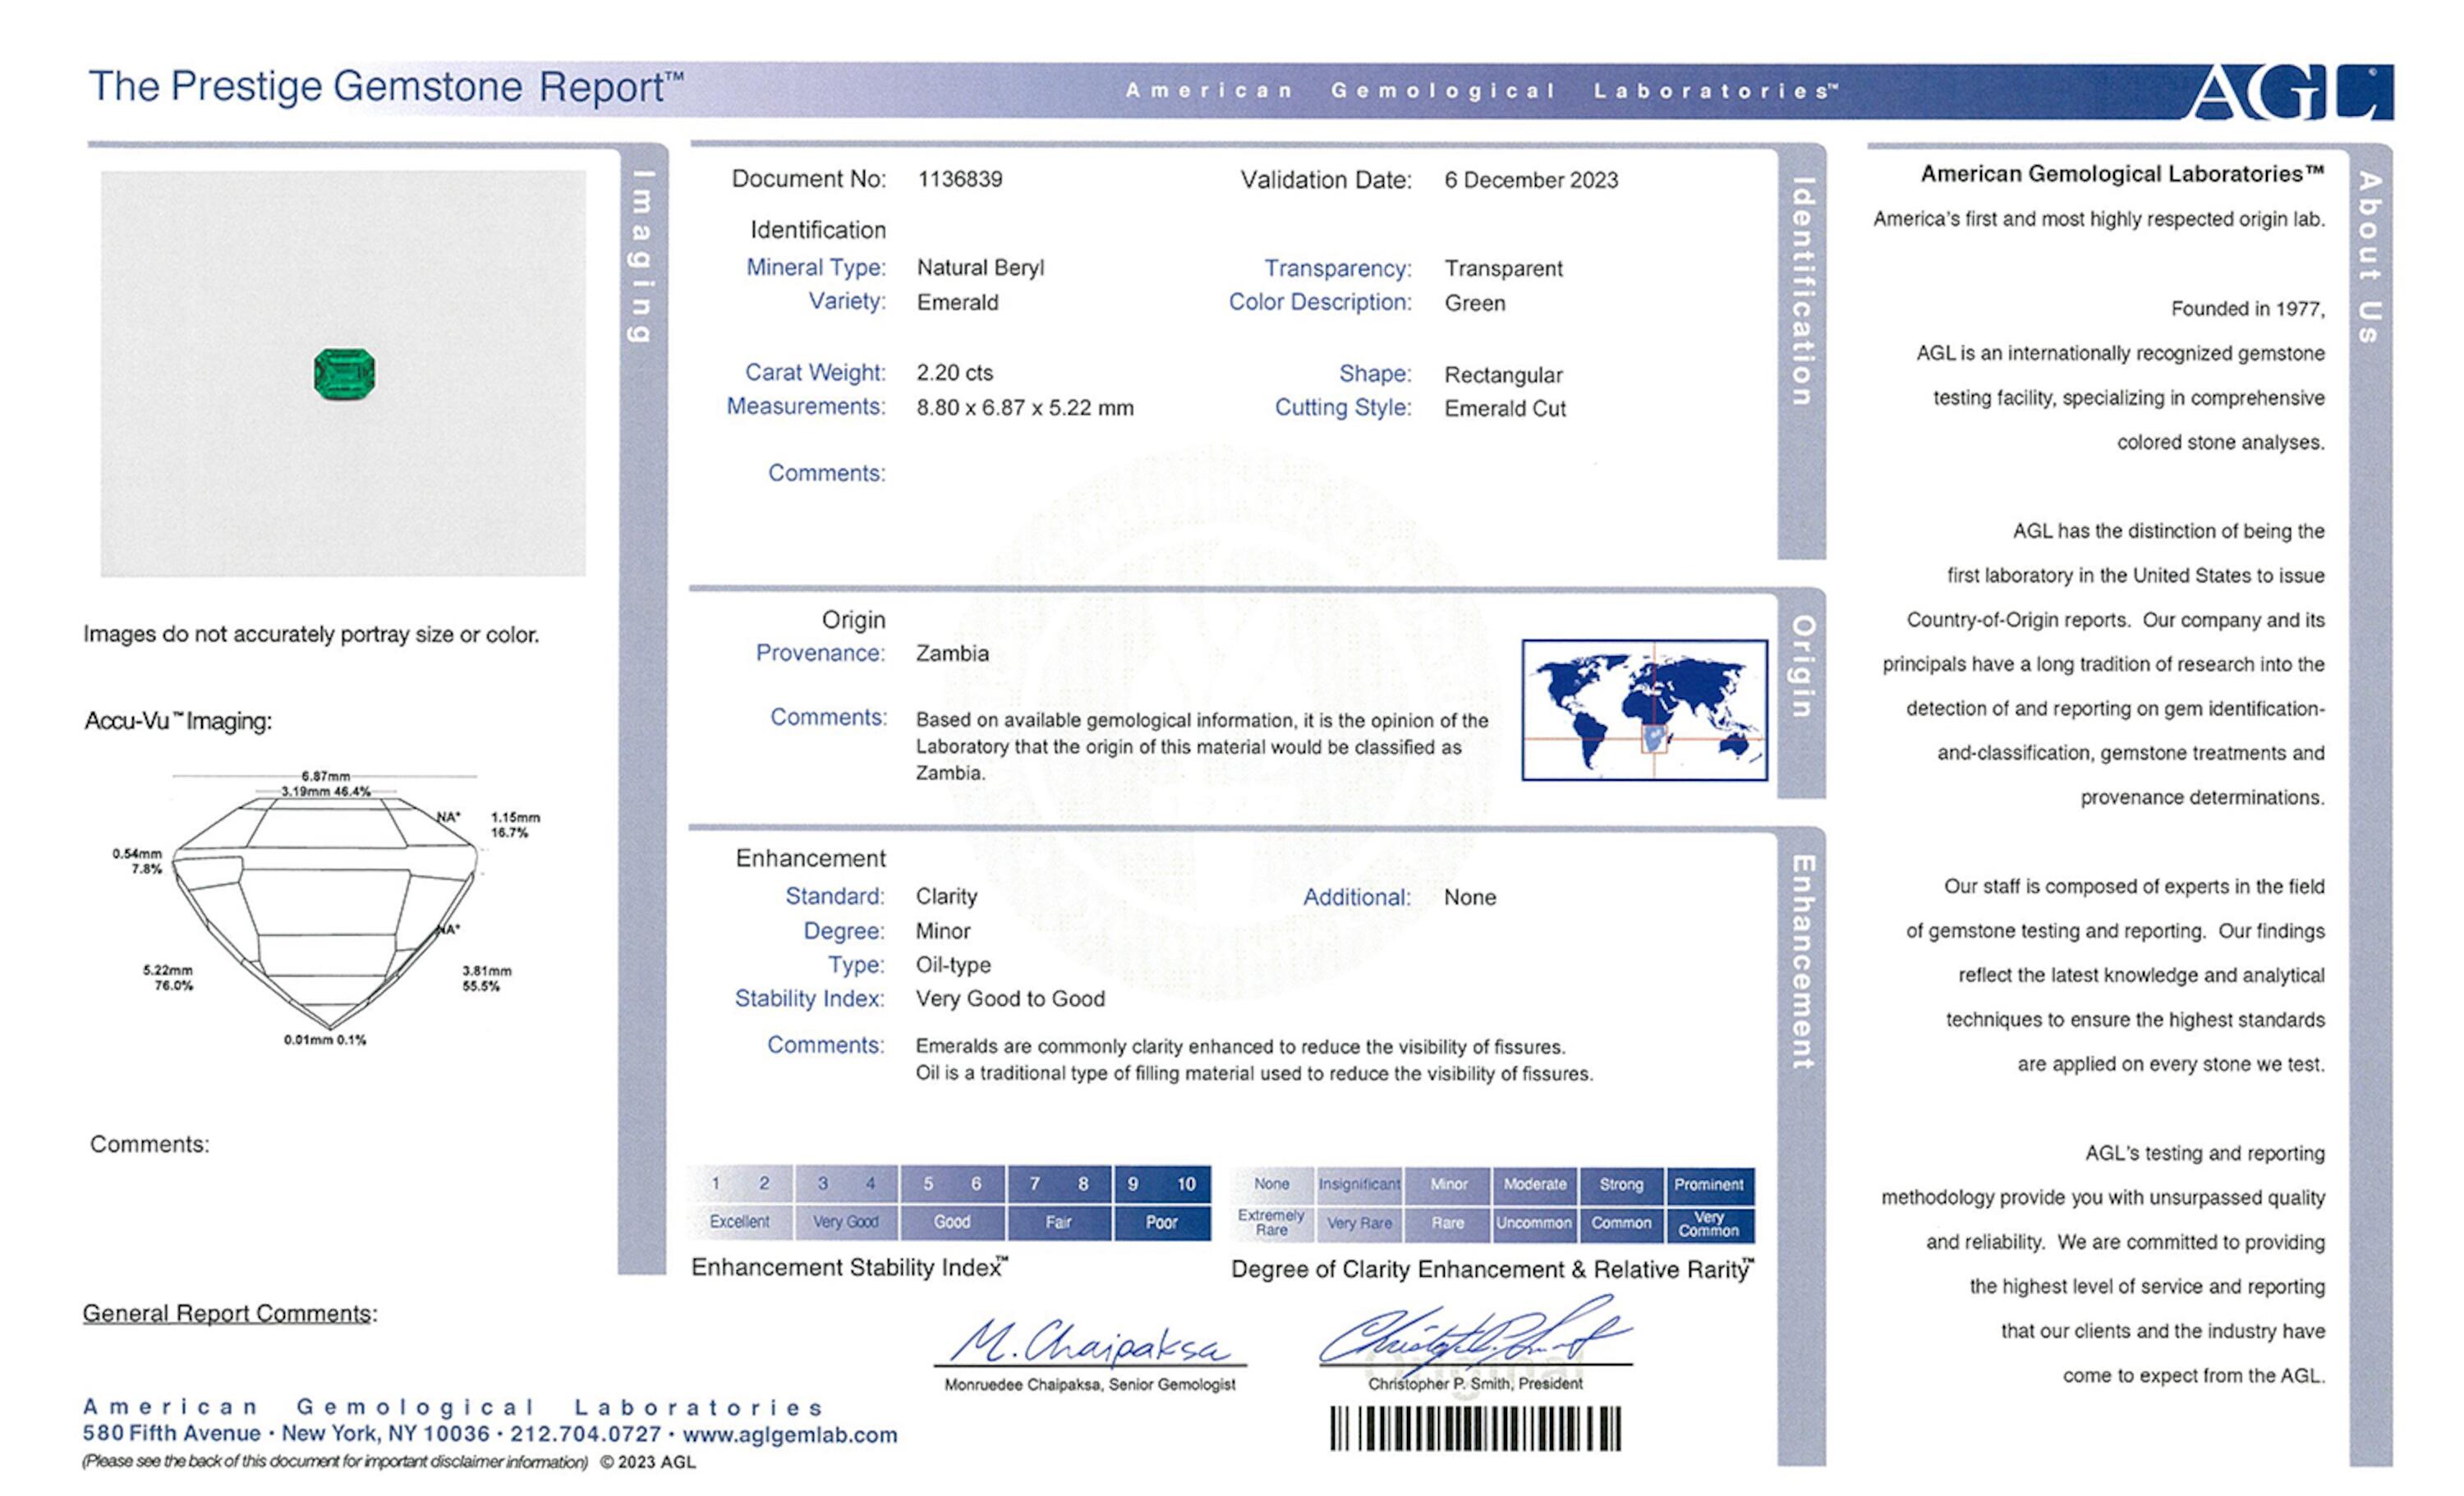Click the 'Transparent' transparency value

point(1503,269)
